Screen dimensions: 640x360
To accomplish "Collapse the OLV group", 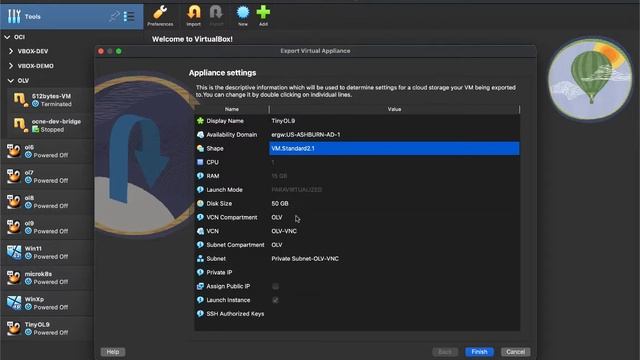I will 11,81.
